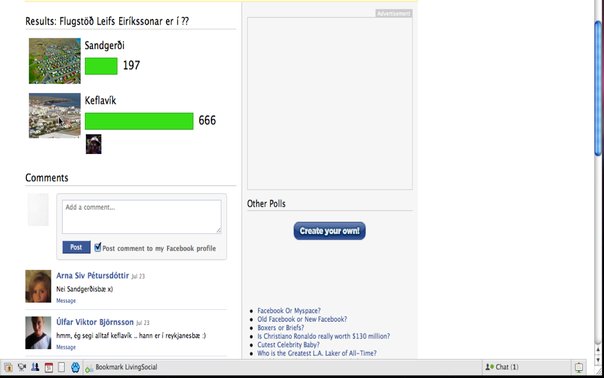Viewport: 604px width, 378px height.
Task: Click the scrollbar down arrow
Action: tap(598, 360)
